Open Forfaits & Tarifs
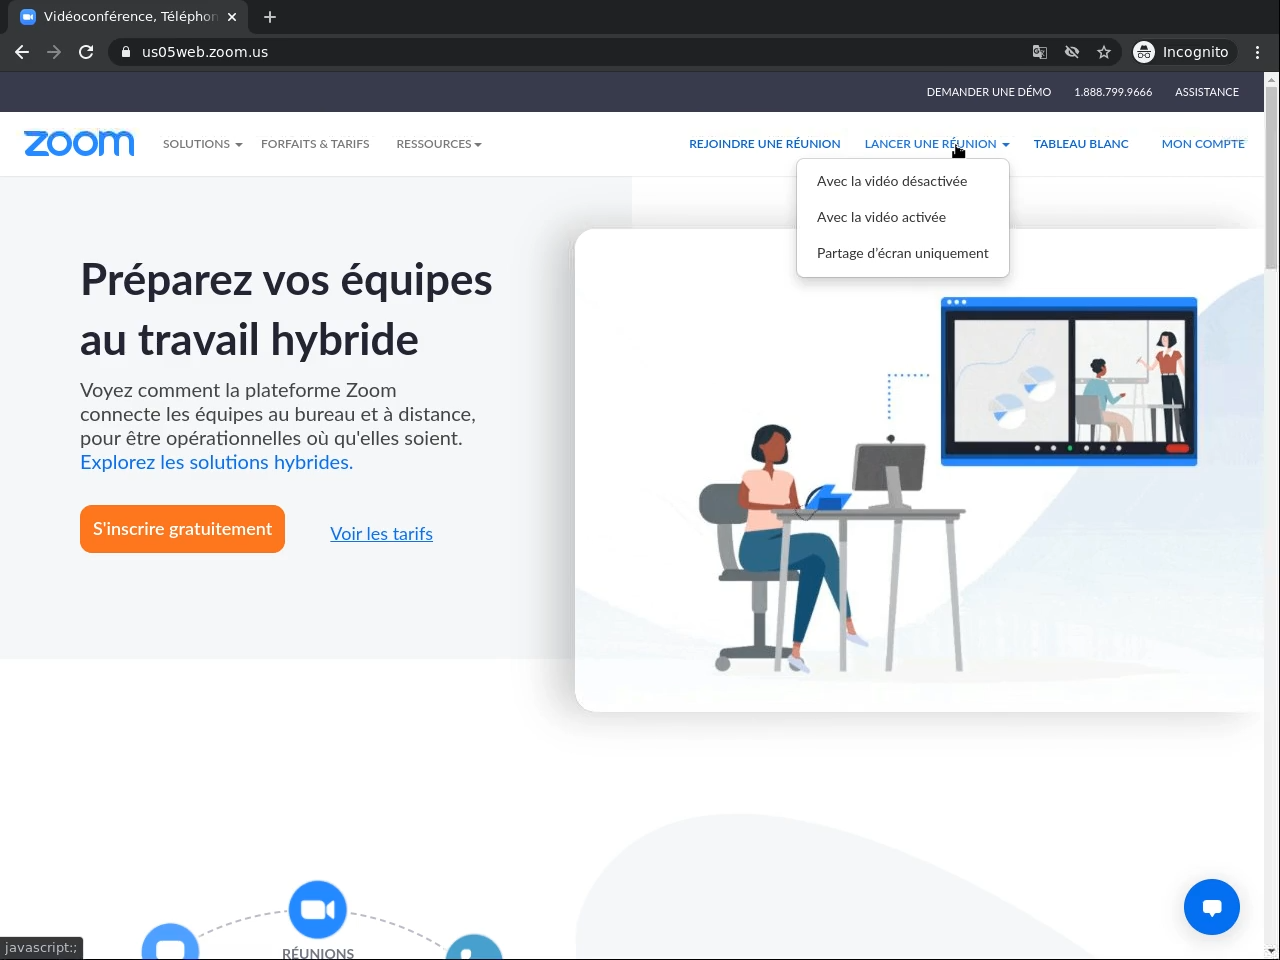Viewport: 1280px width, 960px height. (315, 144)
